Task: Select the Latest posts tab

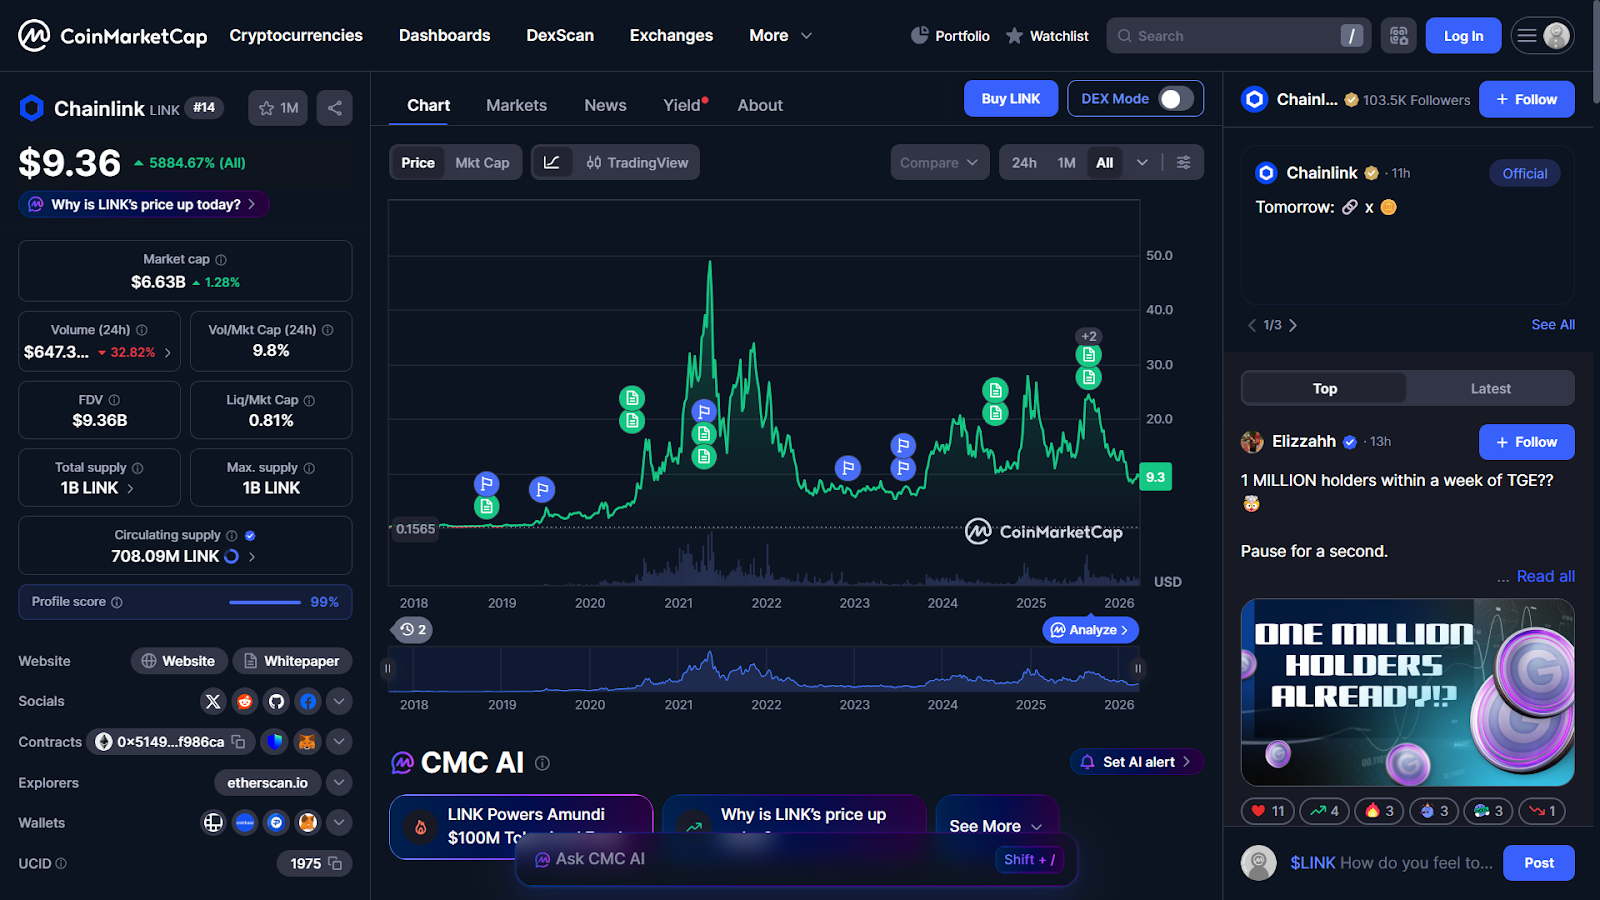Action: [x=1489, y=388]
